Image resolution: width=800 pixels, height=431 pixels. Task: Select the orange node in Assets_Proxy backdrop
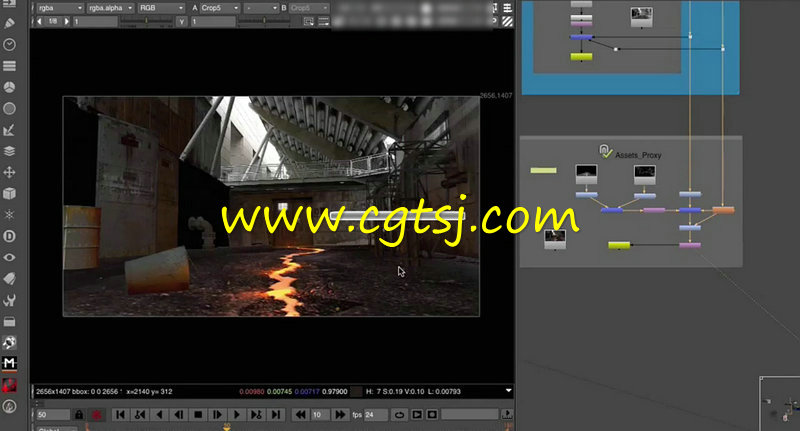click(x=723, y=210)
